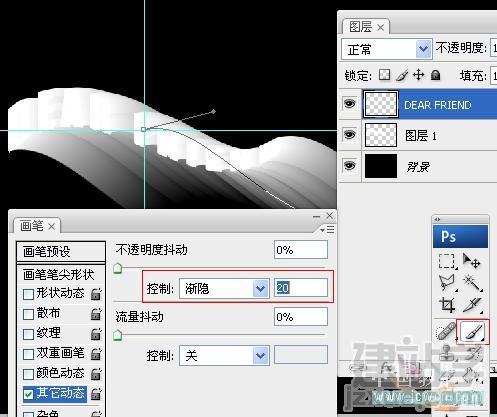
Task: Open the 渐隐 control dropdown
Action: tap(224, 288)
